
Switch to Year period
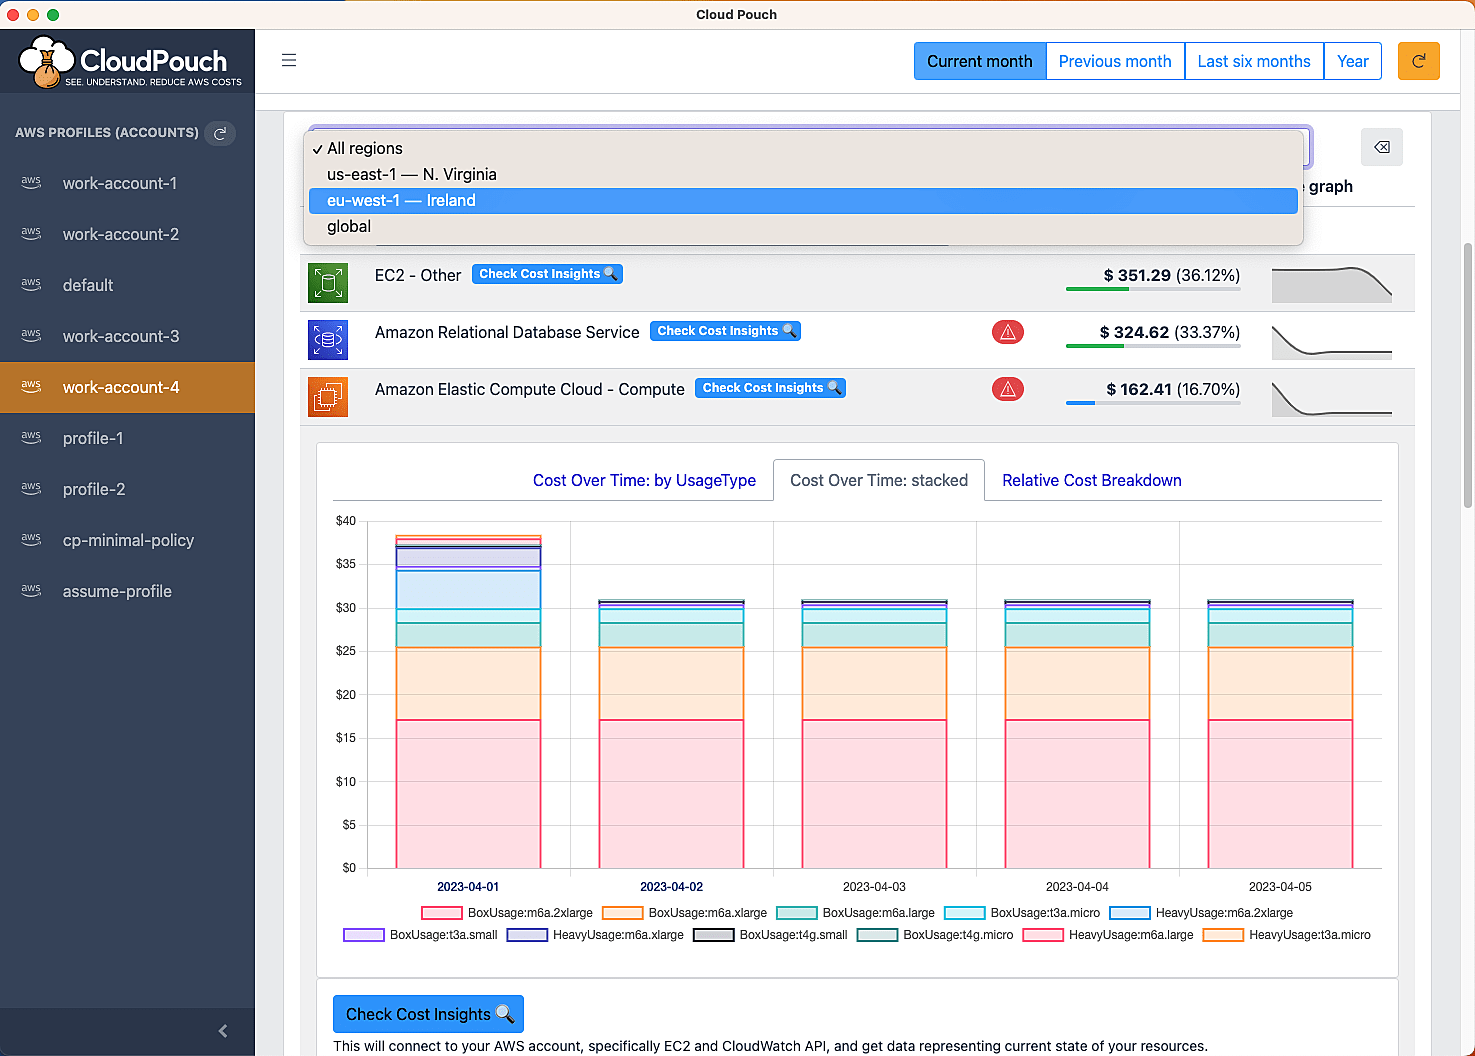(1353, 61)
